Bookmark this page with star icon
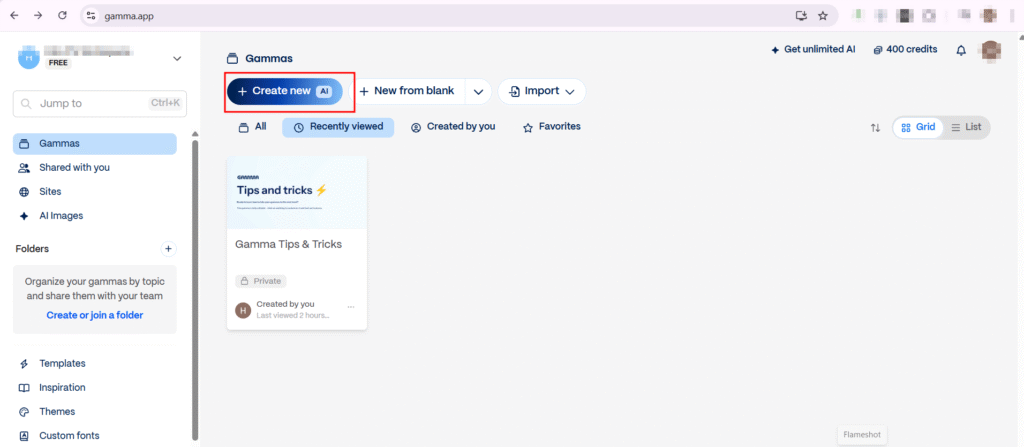Screen dimensions: 1024x447 (823, 16)
